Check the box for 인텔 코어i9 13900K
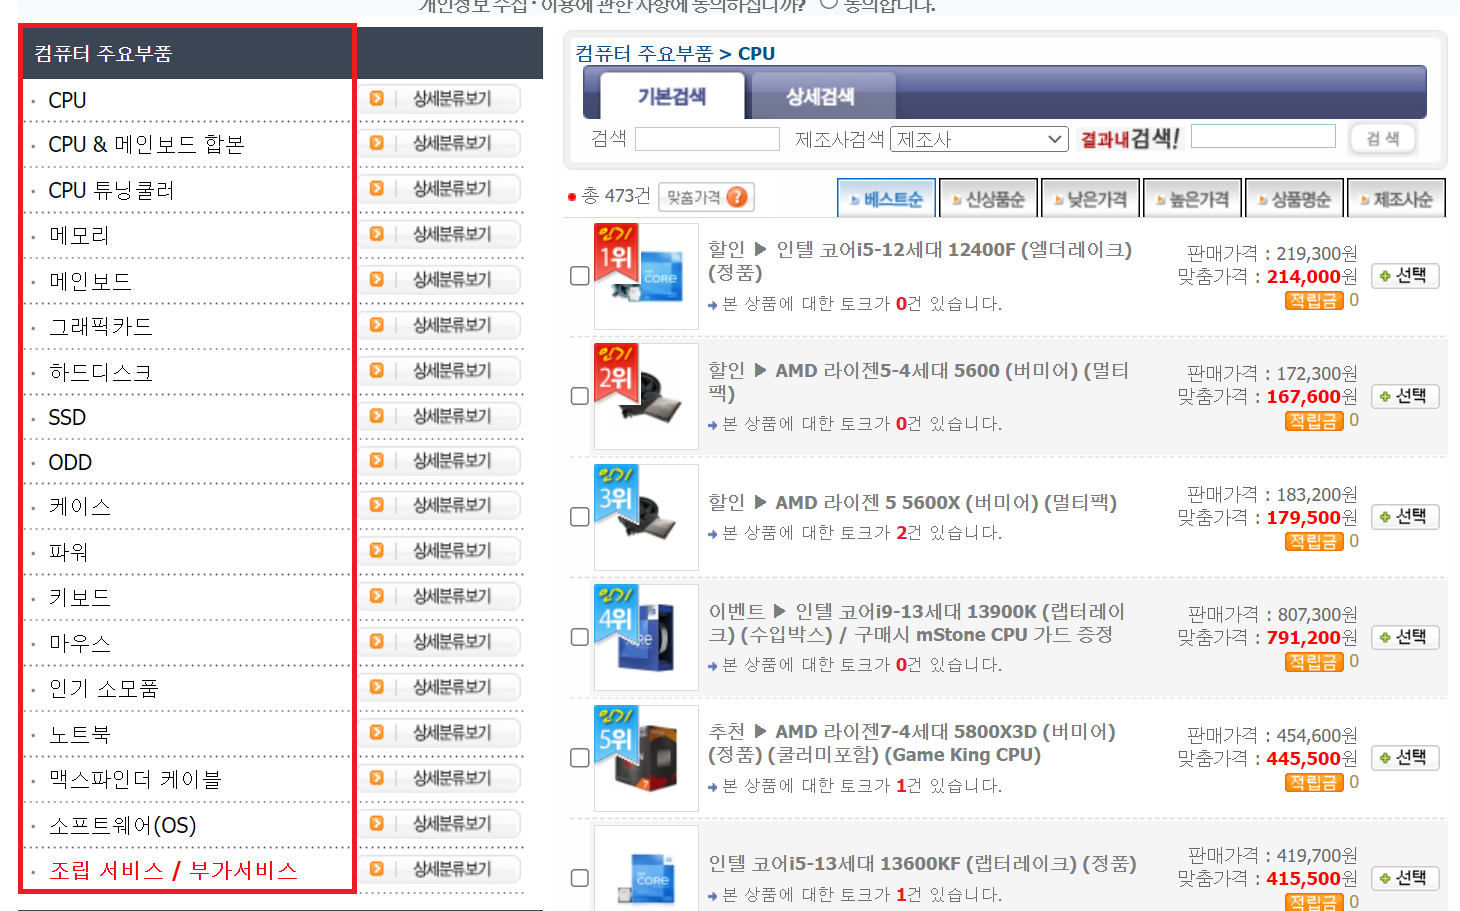Viewport: 1460px width, 911px height. (x=579, y=637)
